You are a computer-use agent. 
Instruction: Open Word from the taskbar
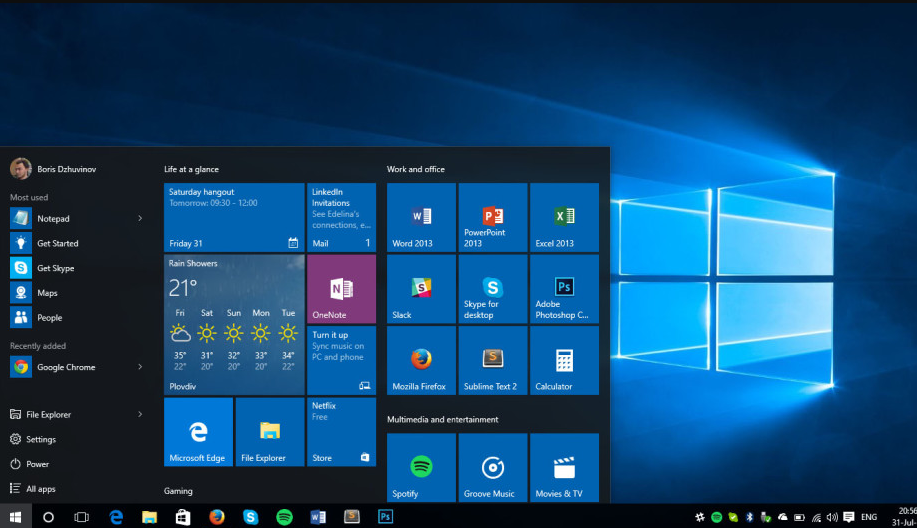318,517
